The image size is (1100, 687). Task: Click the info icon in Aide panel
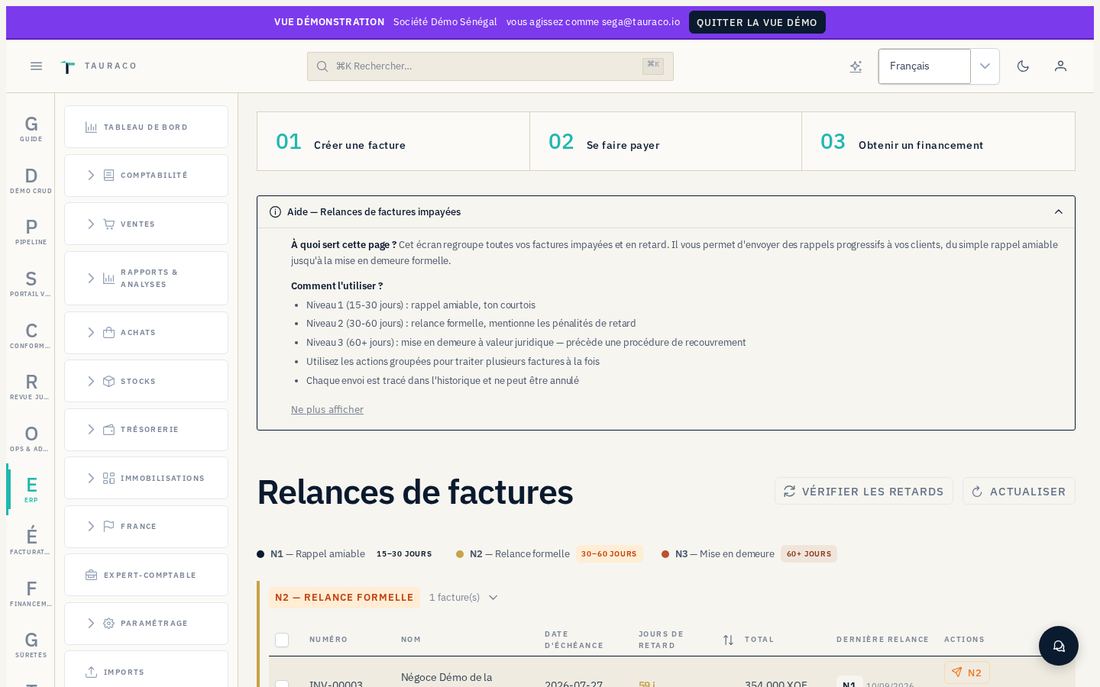click(276, 212)
